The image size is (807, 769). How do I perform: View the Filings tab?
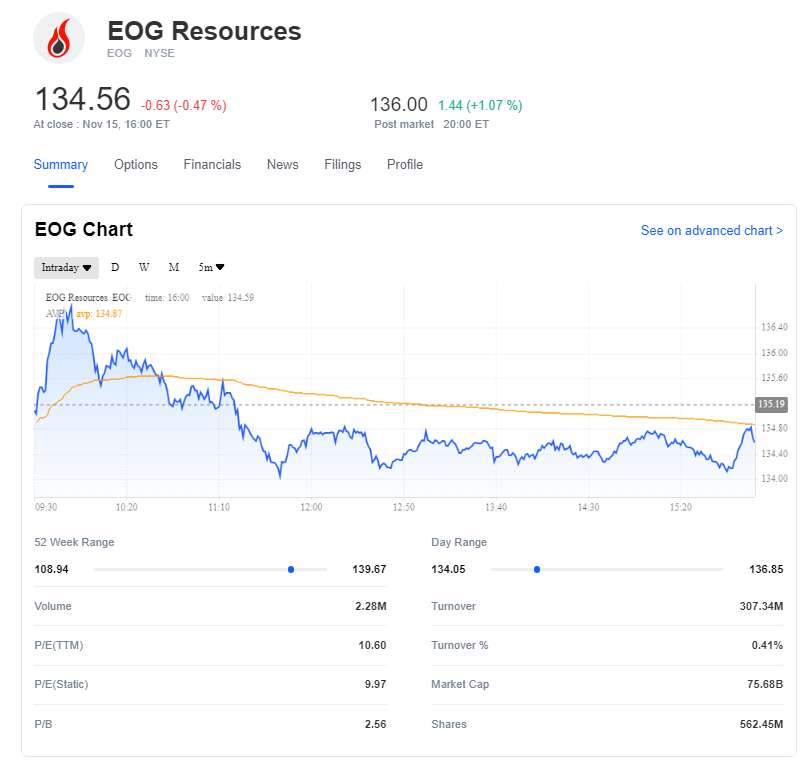342,165
